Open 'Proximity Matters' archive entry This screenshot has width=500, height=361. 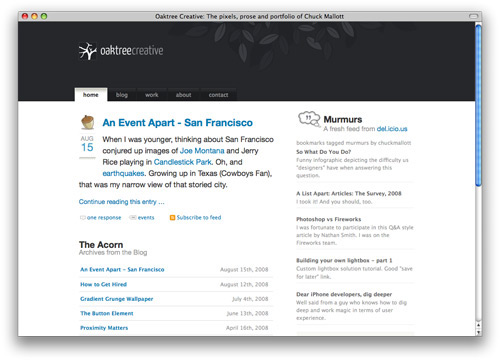(x=104, y=328)
